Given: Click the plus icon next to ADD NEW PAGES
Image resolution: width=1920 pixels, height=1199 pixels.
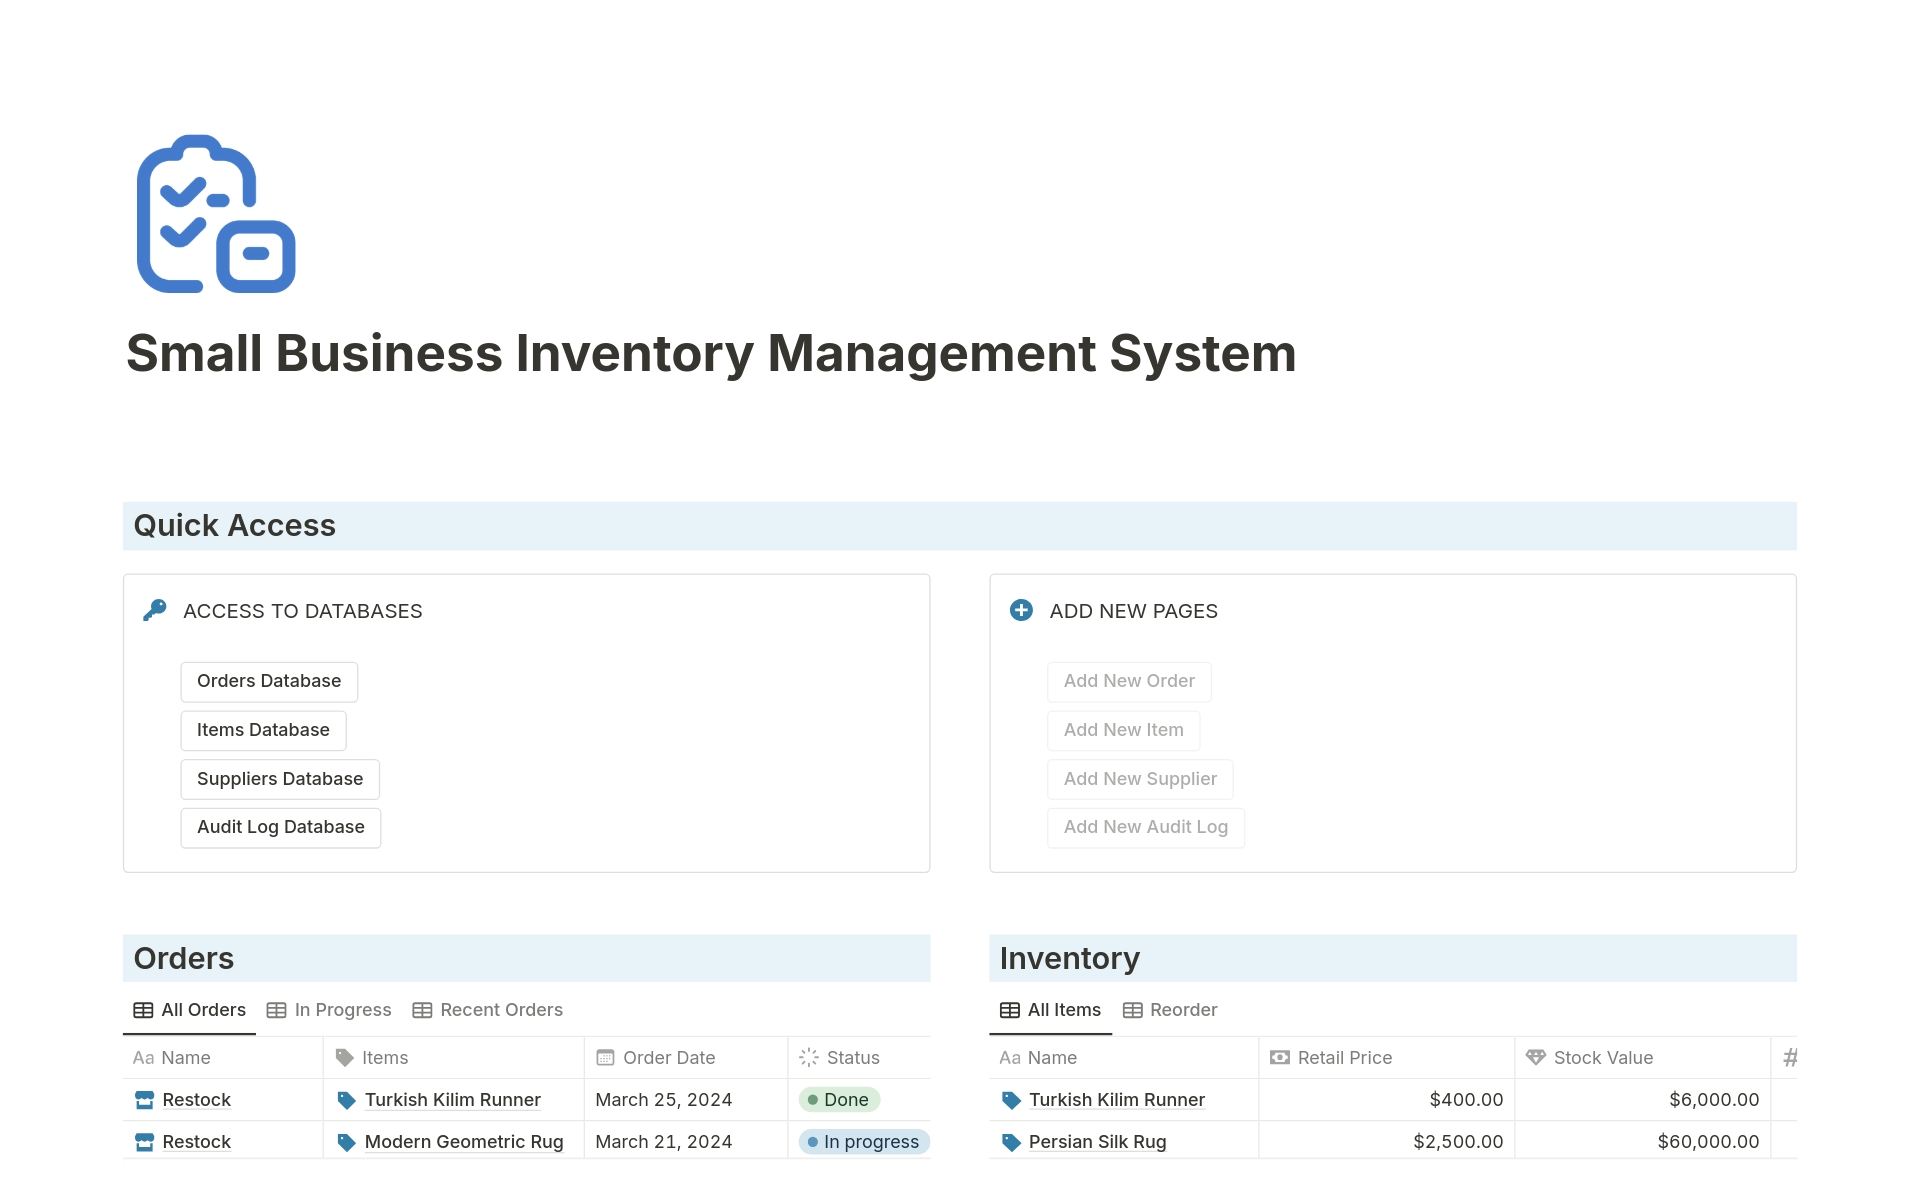Looking at the screenshot, I should 1022,611.
